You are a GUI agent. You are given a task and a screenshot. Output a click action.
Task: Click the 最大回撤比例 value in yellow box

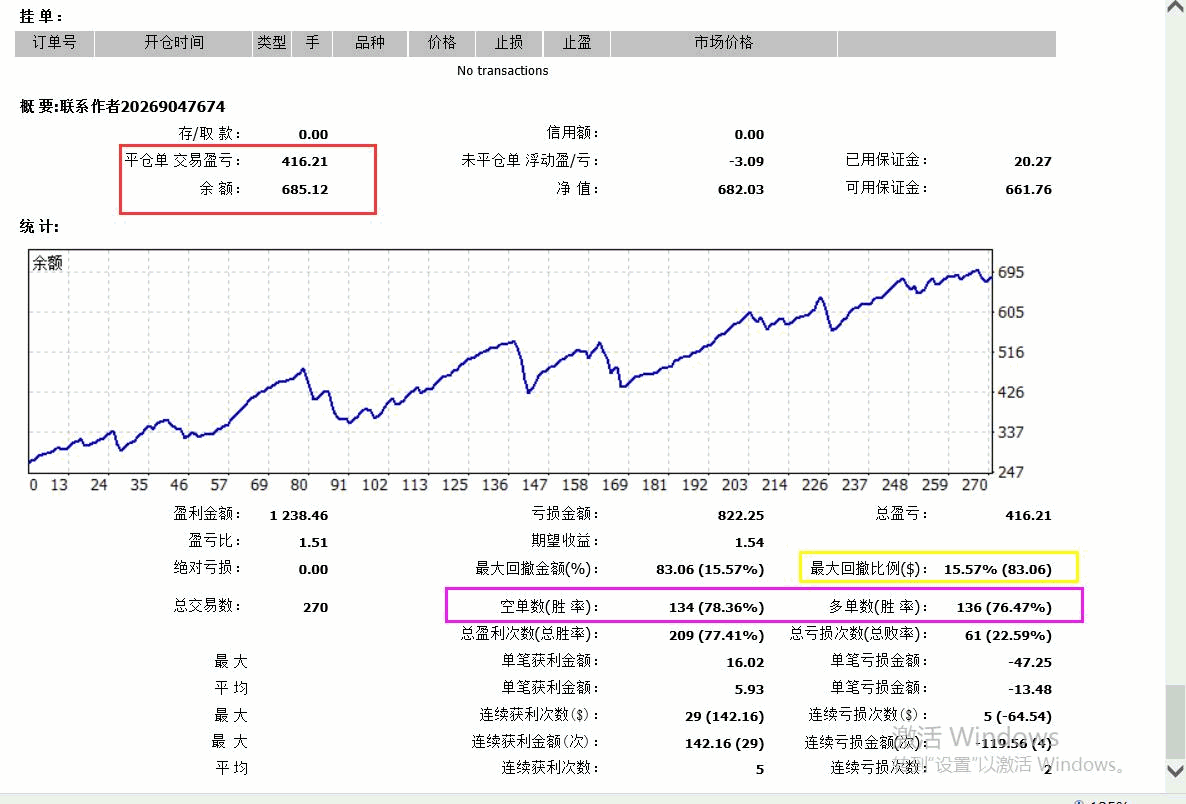[x=997, y=569]
